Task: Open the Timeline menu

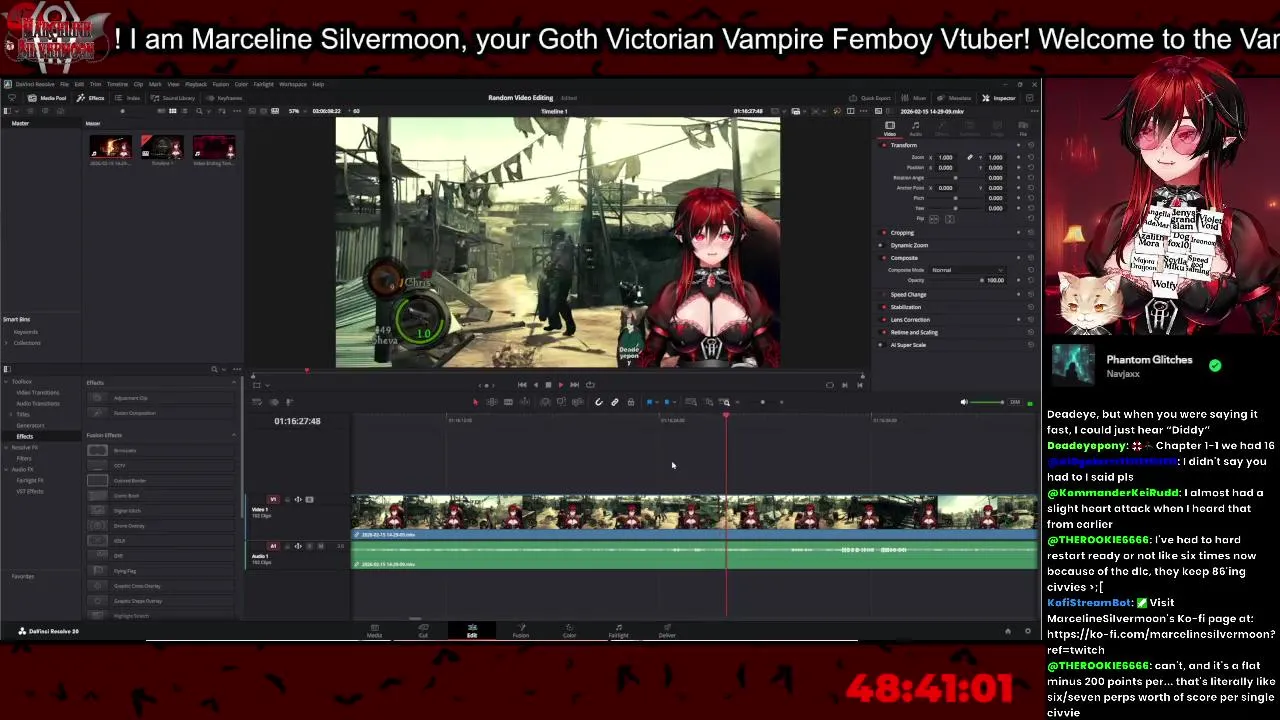Action: pos(117,84)
